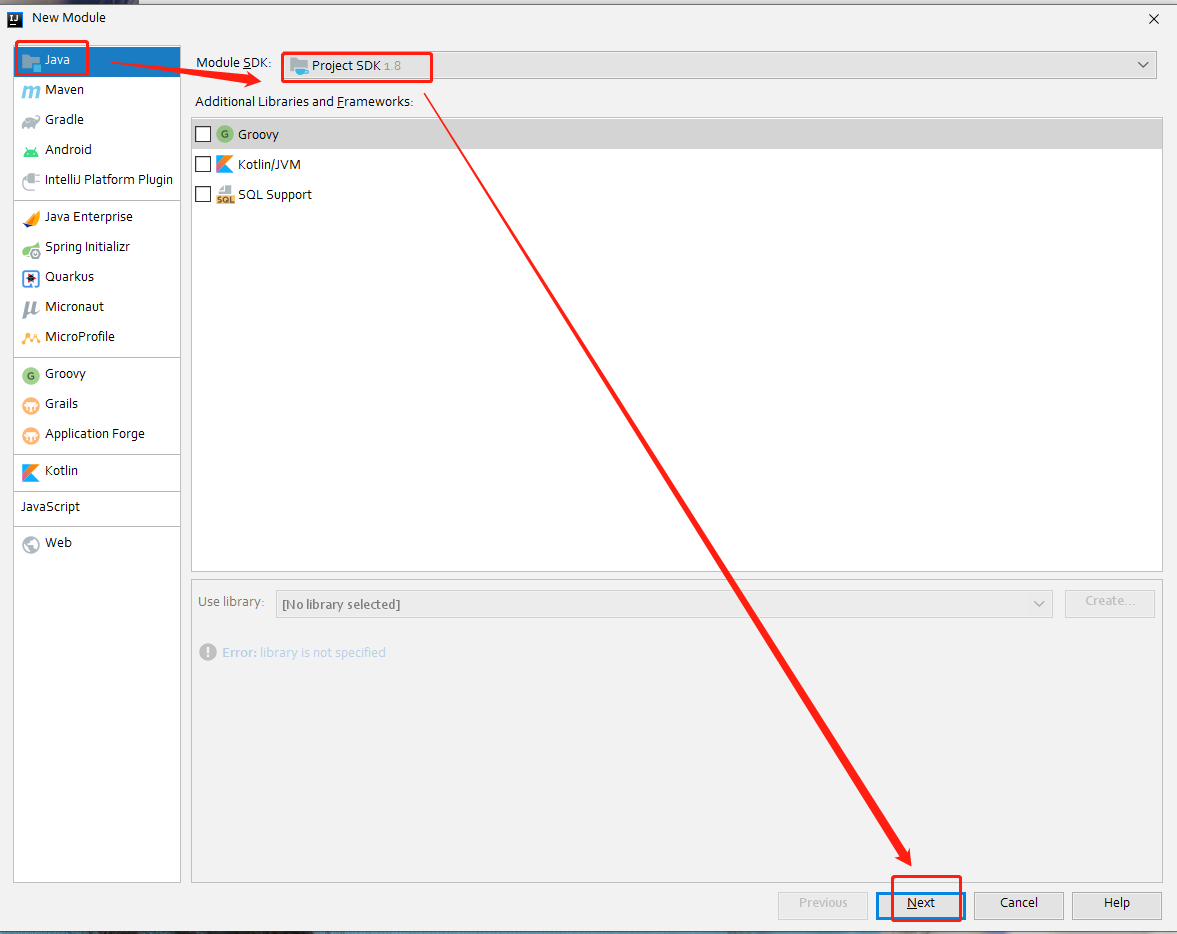Screen dimensions: 1177x934
Task: Select the Kotlin/JVM label text
Action: coord(269,165)
